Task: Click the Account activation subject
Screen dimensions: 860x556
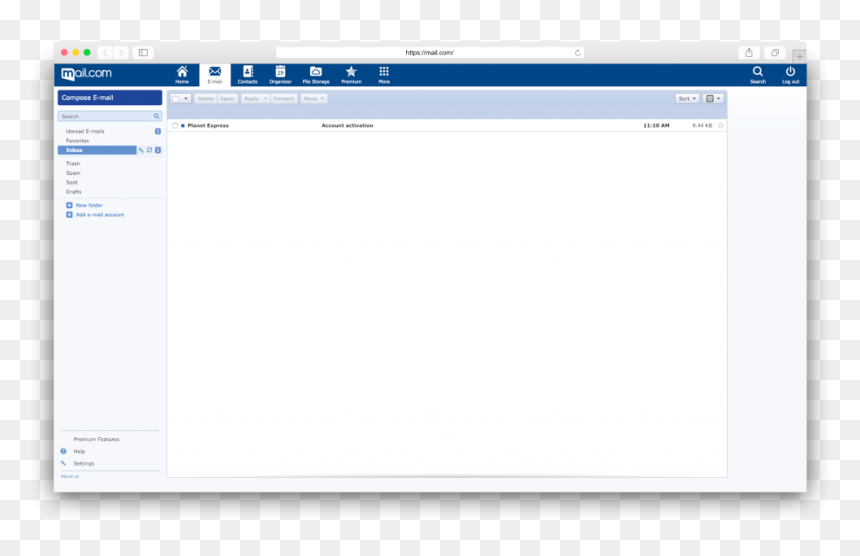Action: tap(347, 126)
